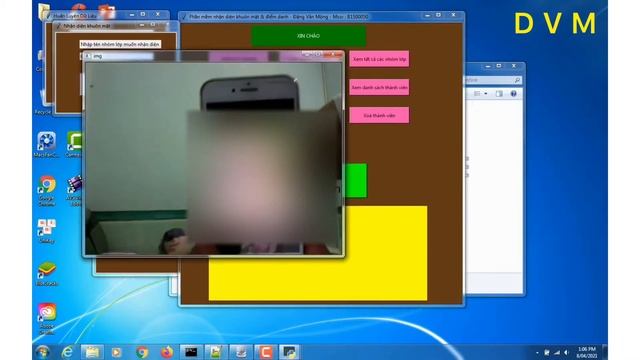Screen dimensions: 640x360
Task: Open the UniKey desktop shortcut
Action: pos(47,231)
